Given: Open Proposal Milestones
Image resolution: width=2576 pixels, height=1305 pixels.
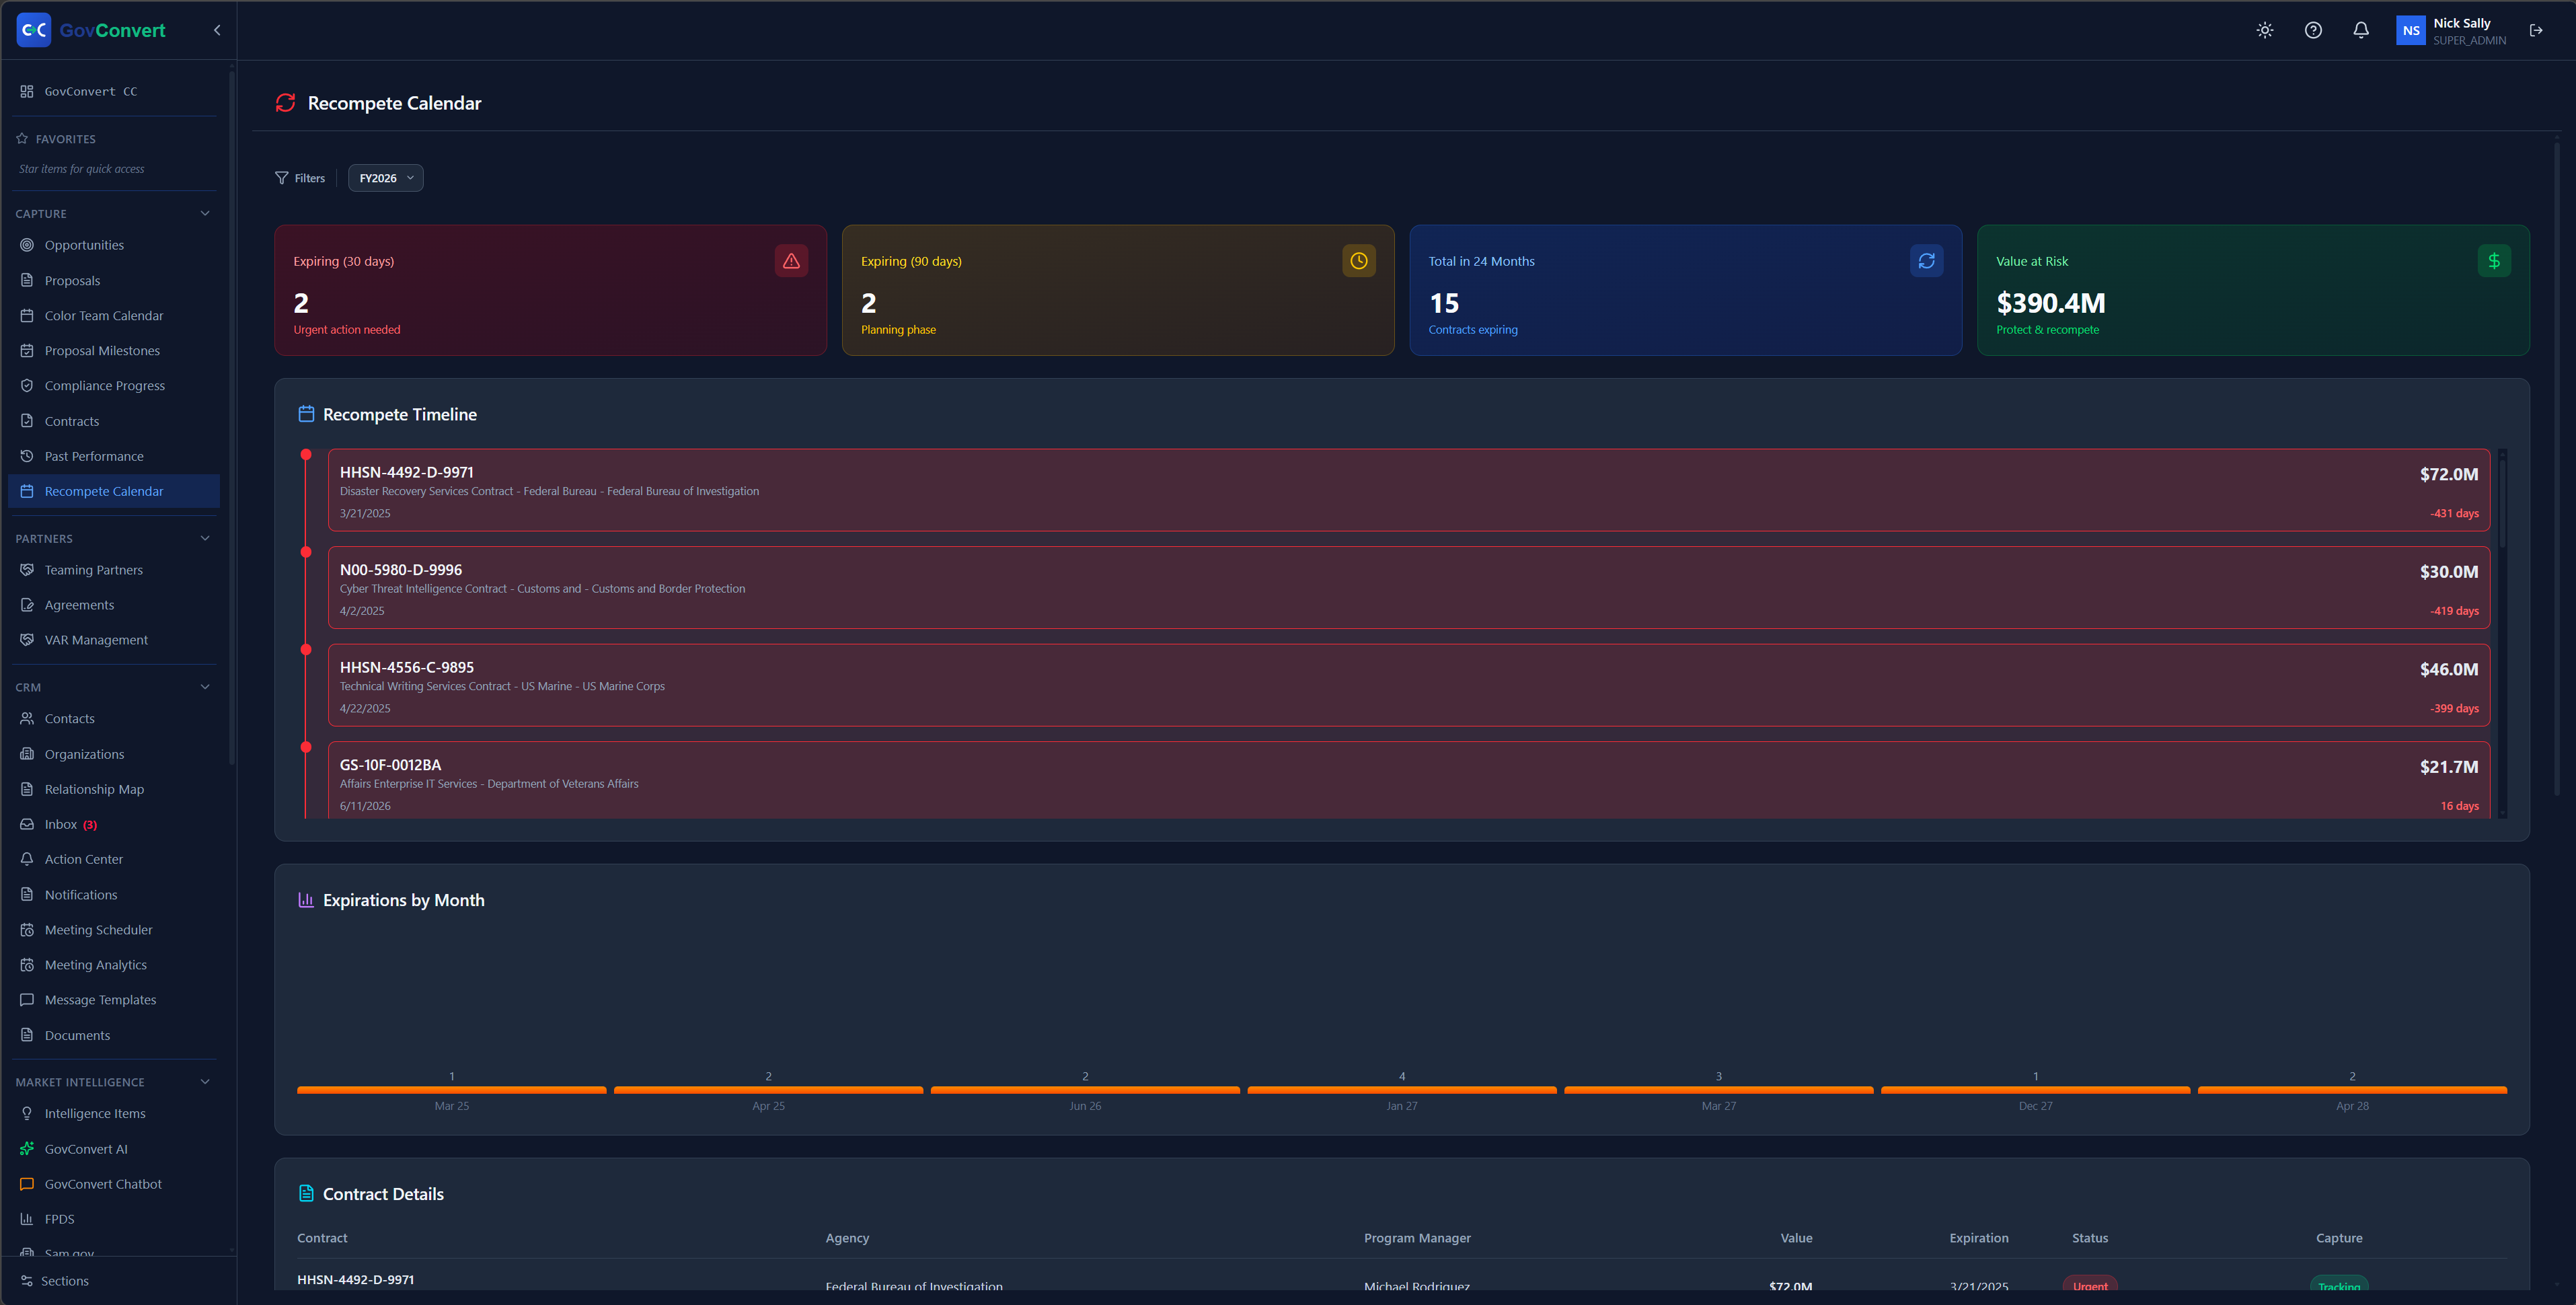Looking at the screenshot, I should pos(113,351).
